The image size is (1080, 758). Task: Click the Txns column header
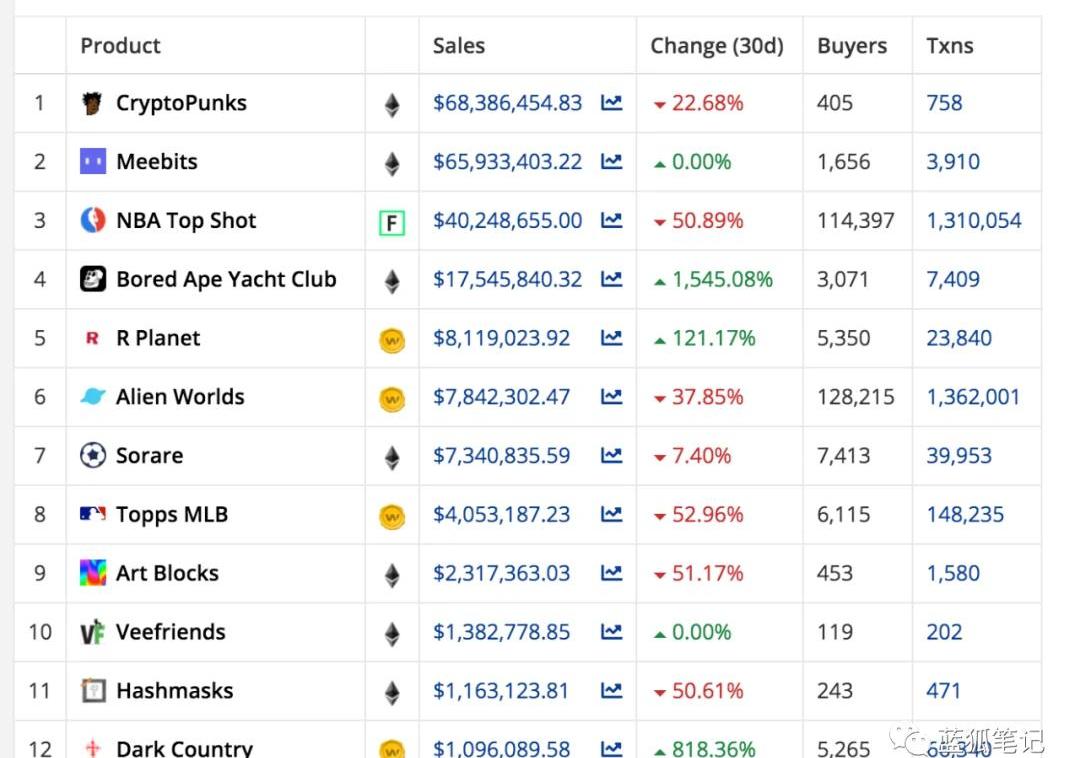pyautogui.click(x=949, y=46)
